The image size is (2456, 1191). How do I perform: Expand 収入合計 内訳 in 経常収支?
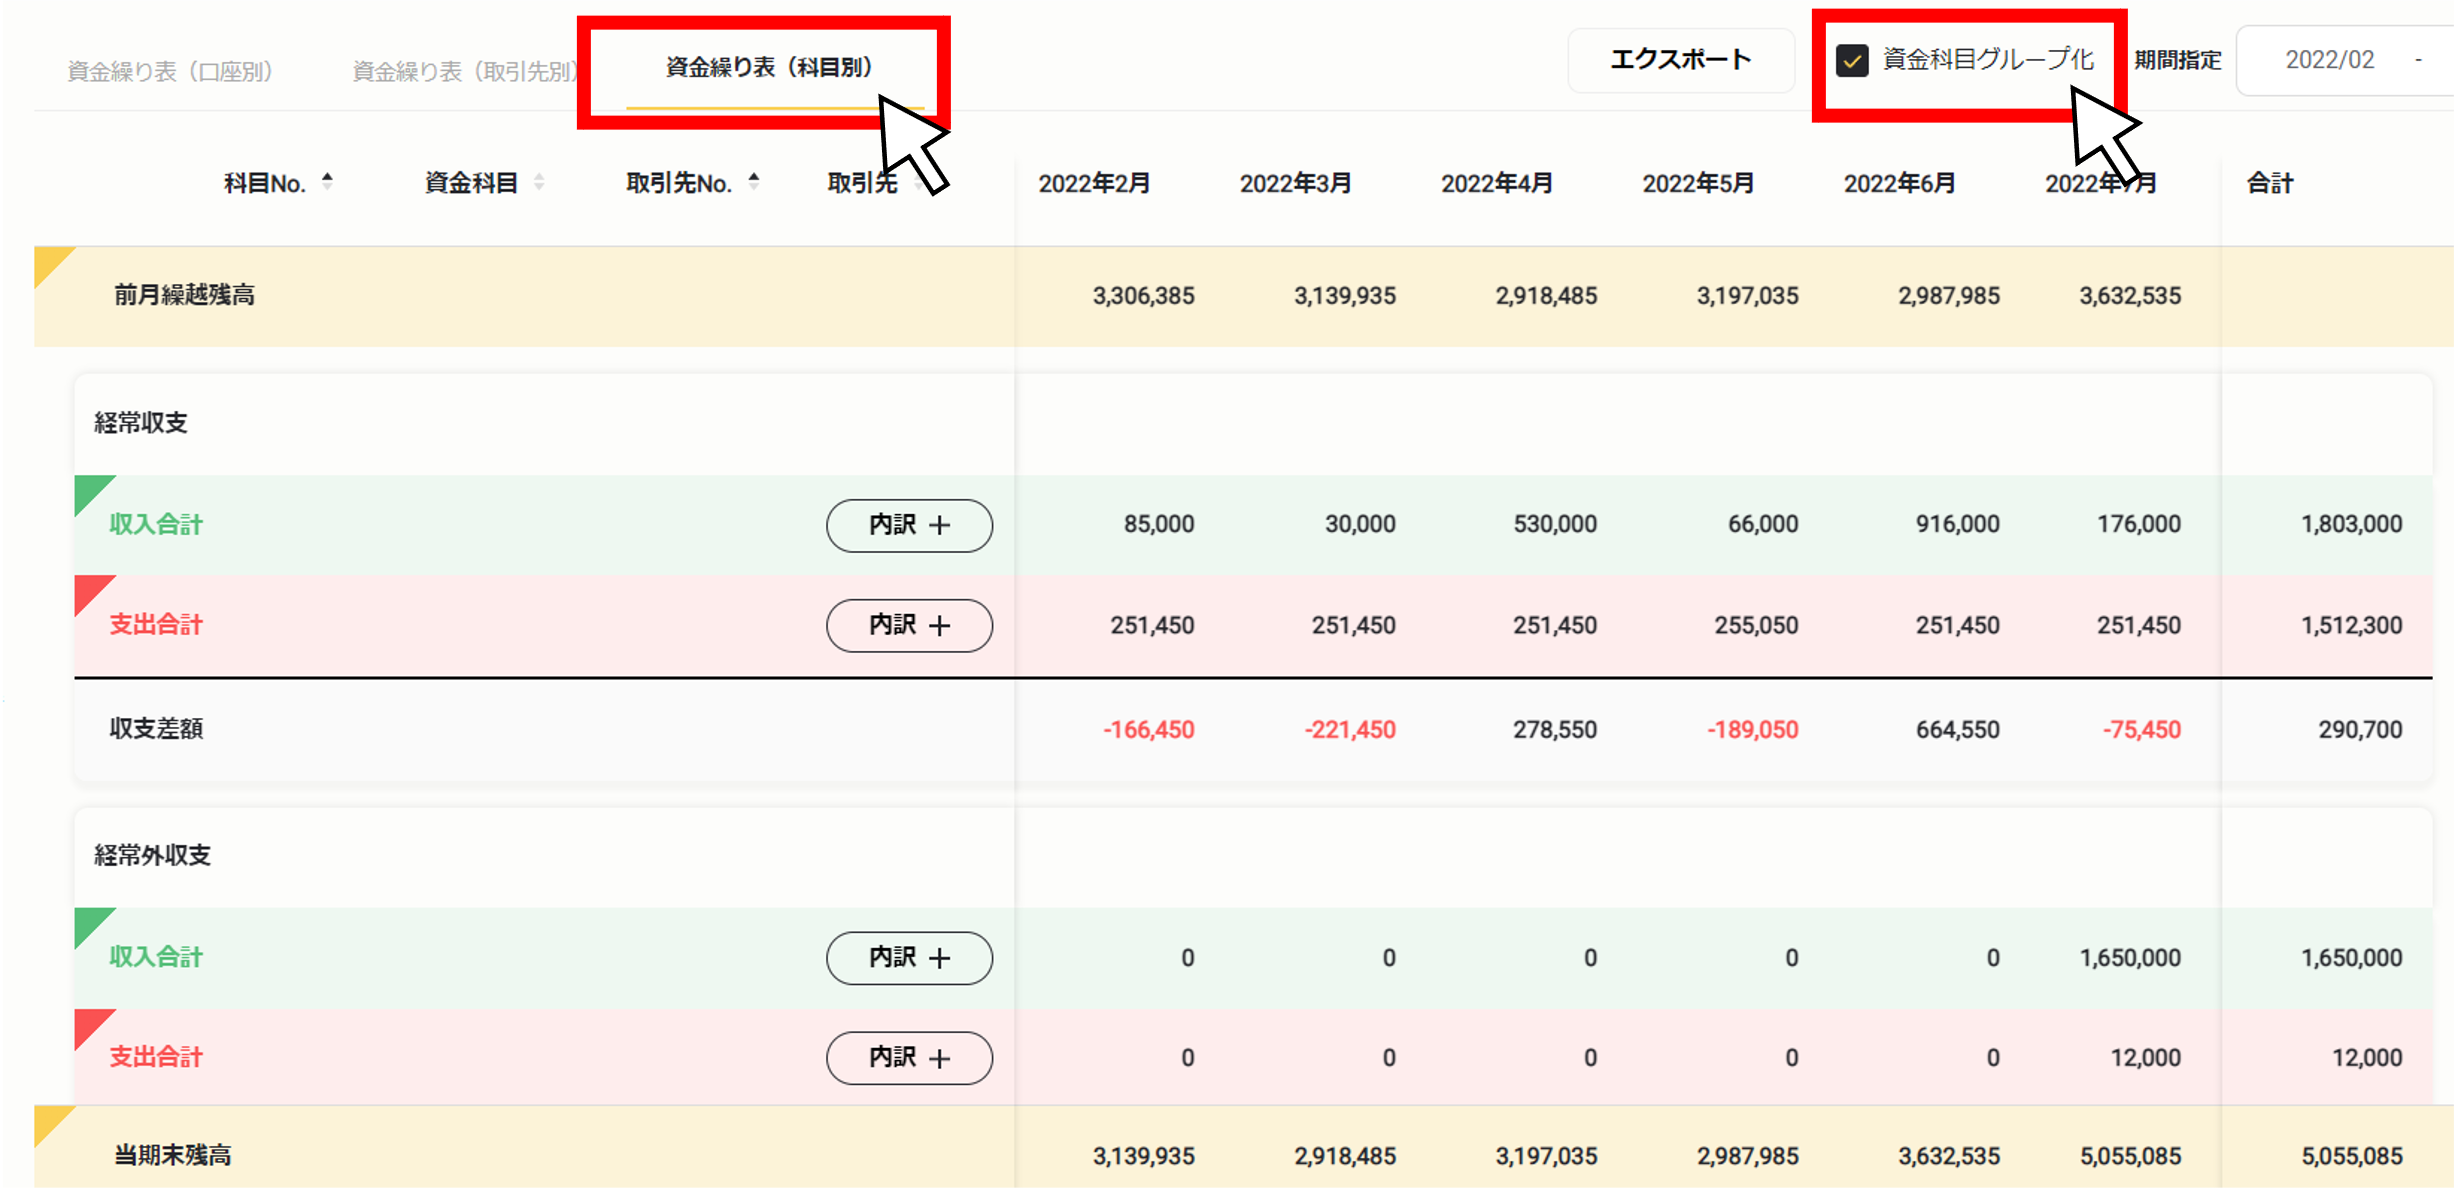908,523
